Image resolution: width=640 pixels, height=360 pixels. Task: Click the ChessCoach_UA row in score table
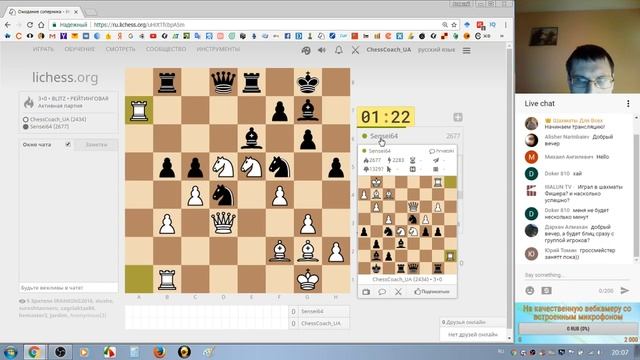pos(319,323)
